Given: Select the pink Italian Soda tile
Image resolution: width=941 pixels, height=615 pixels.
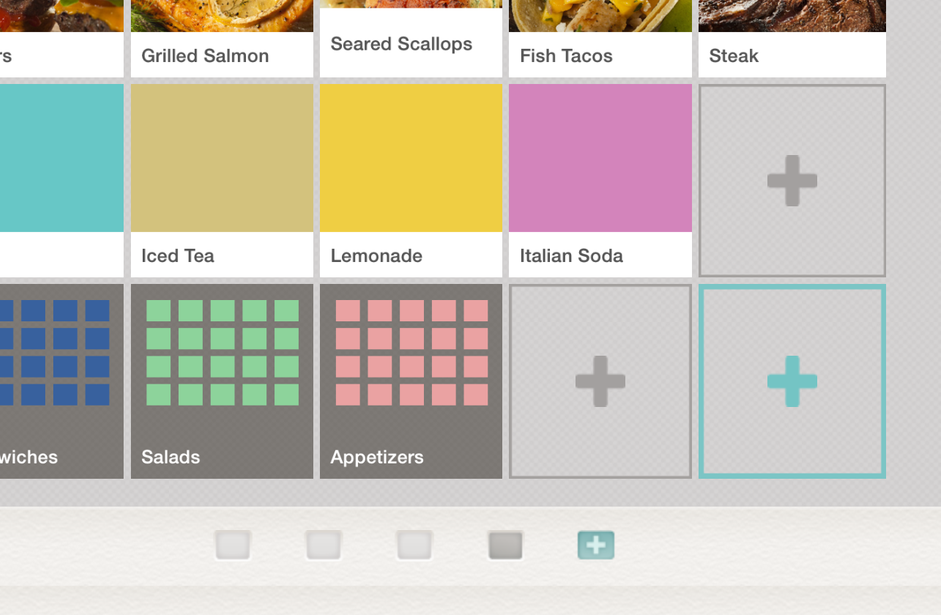Looking at the screenshot, I should click(x=600, y=181).
